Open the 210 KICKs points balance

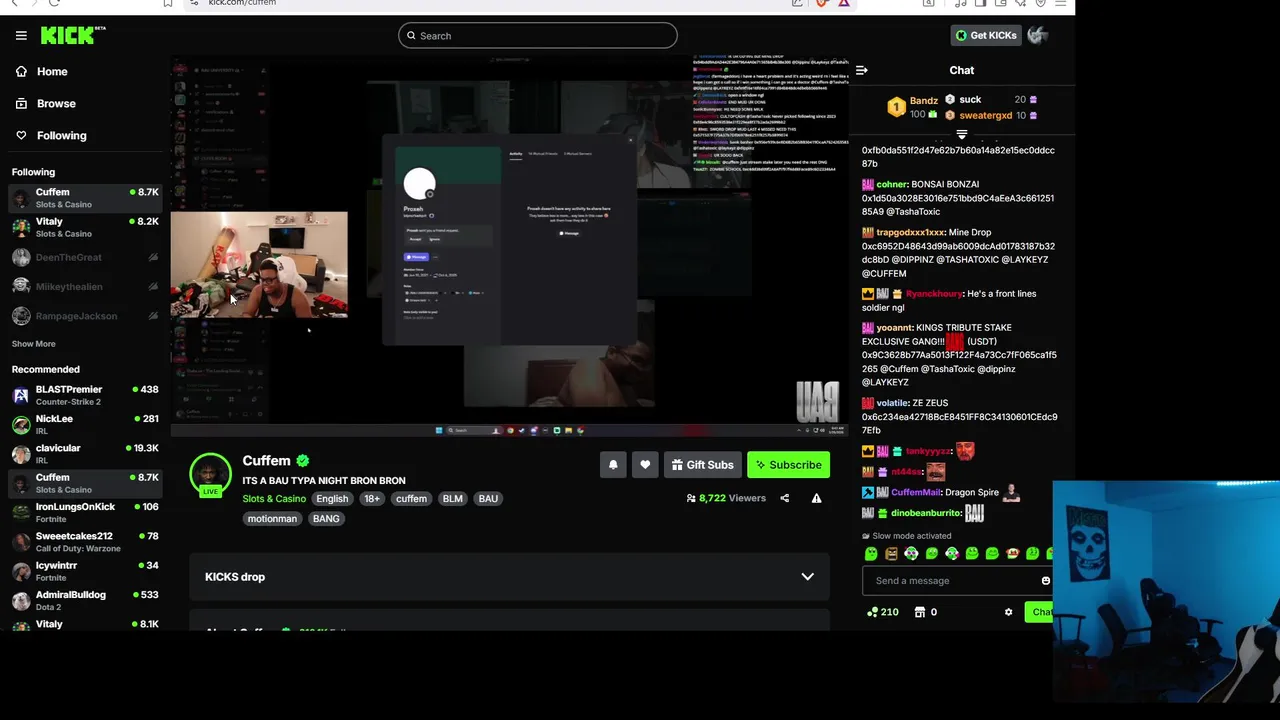pos(882,612)
